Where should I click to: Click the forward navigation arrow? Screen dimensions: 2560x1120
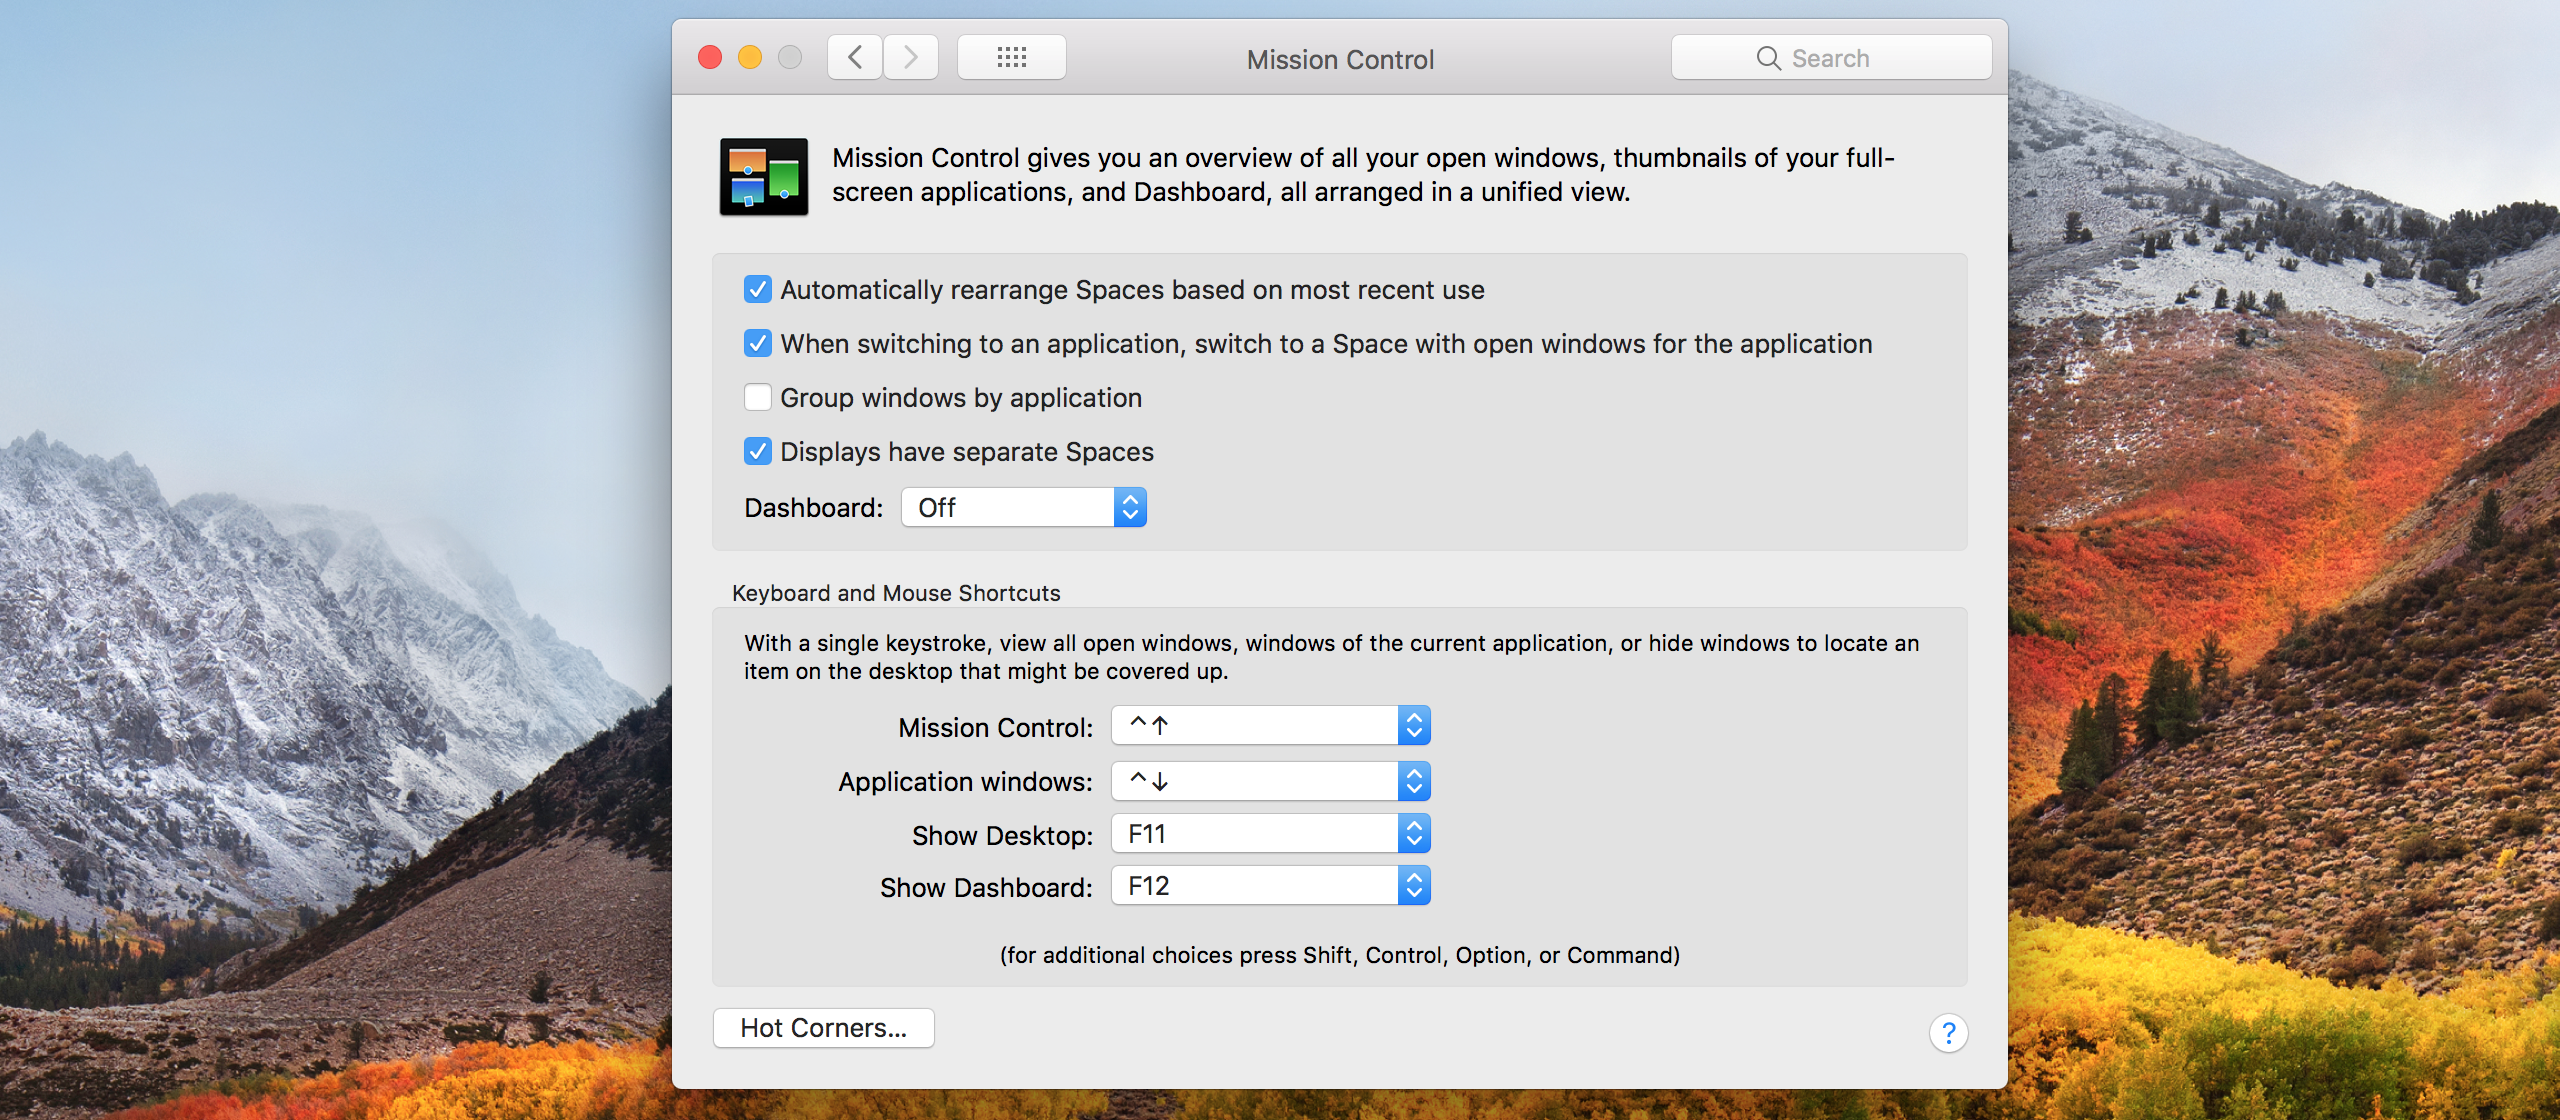910,58
